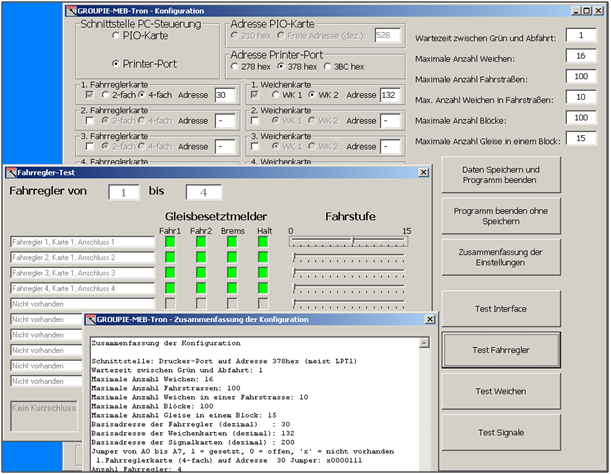Select the PIO-Karte interface radio button
611x474 pixels.
tap(115, 36)
